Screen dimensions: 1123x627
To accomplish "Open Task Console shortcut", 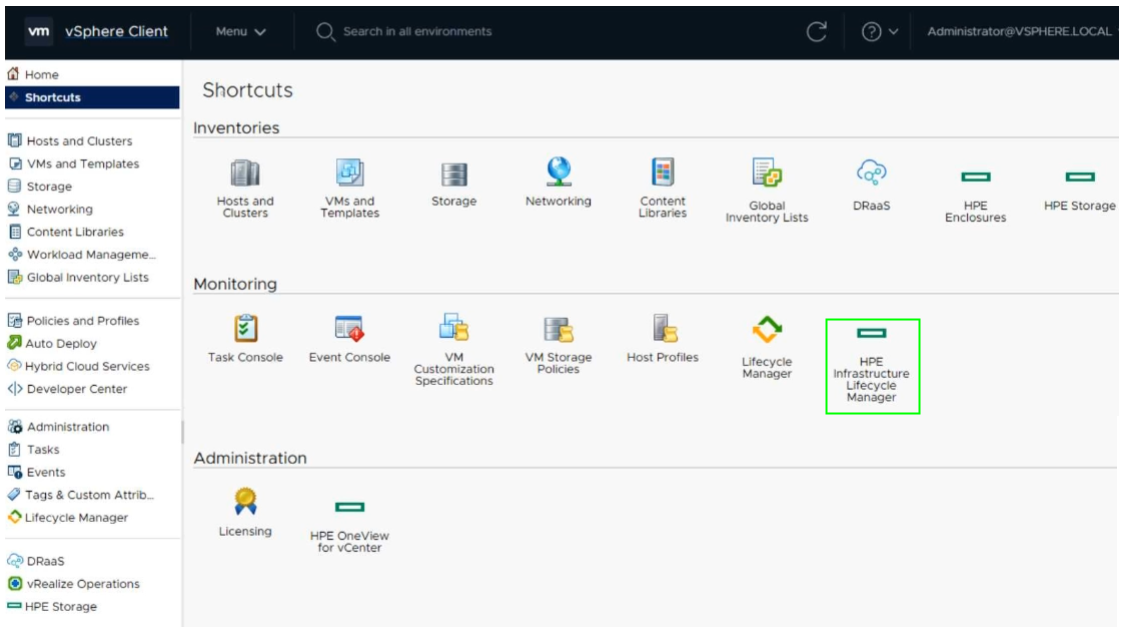I will (245, 339).
